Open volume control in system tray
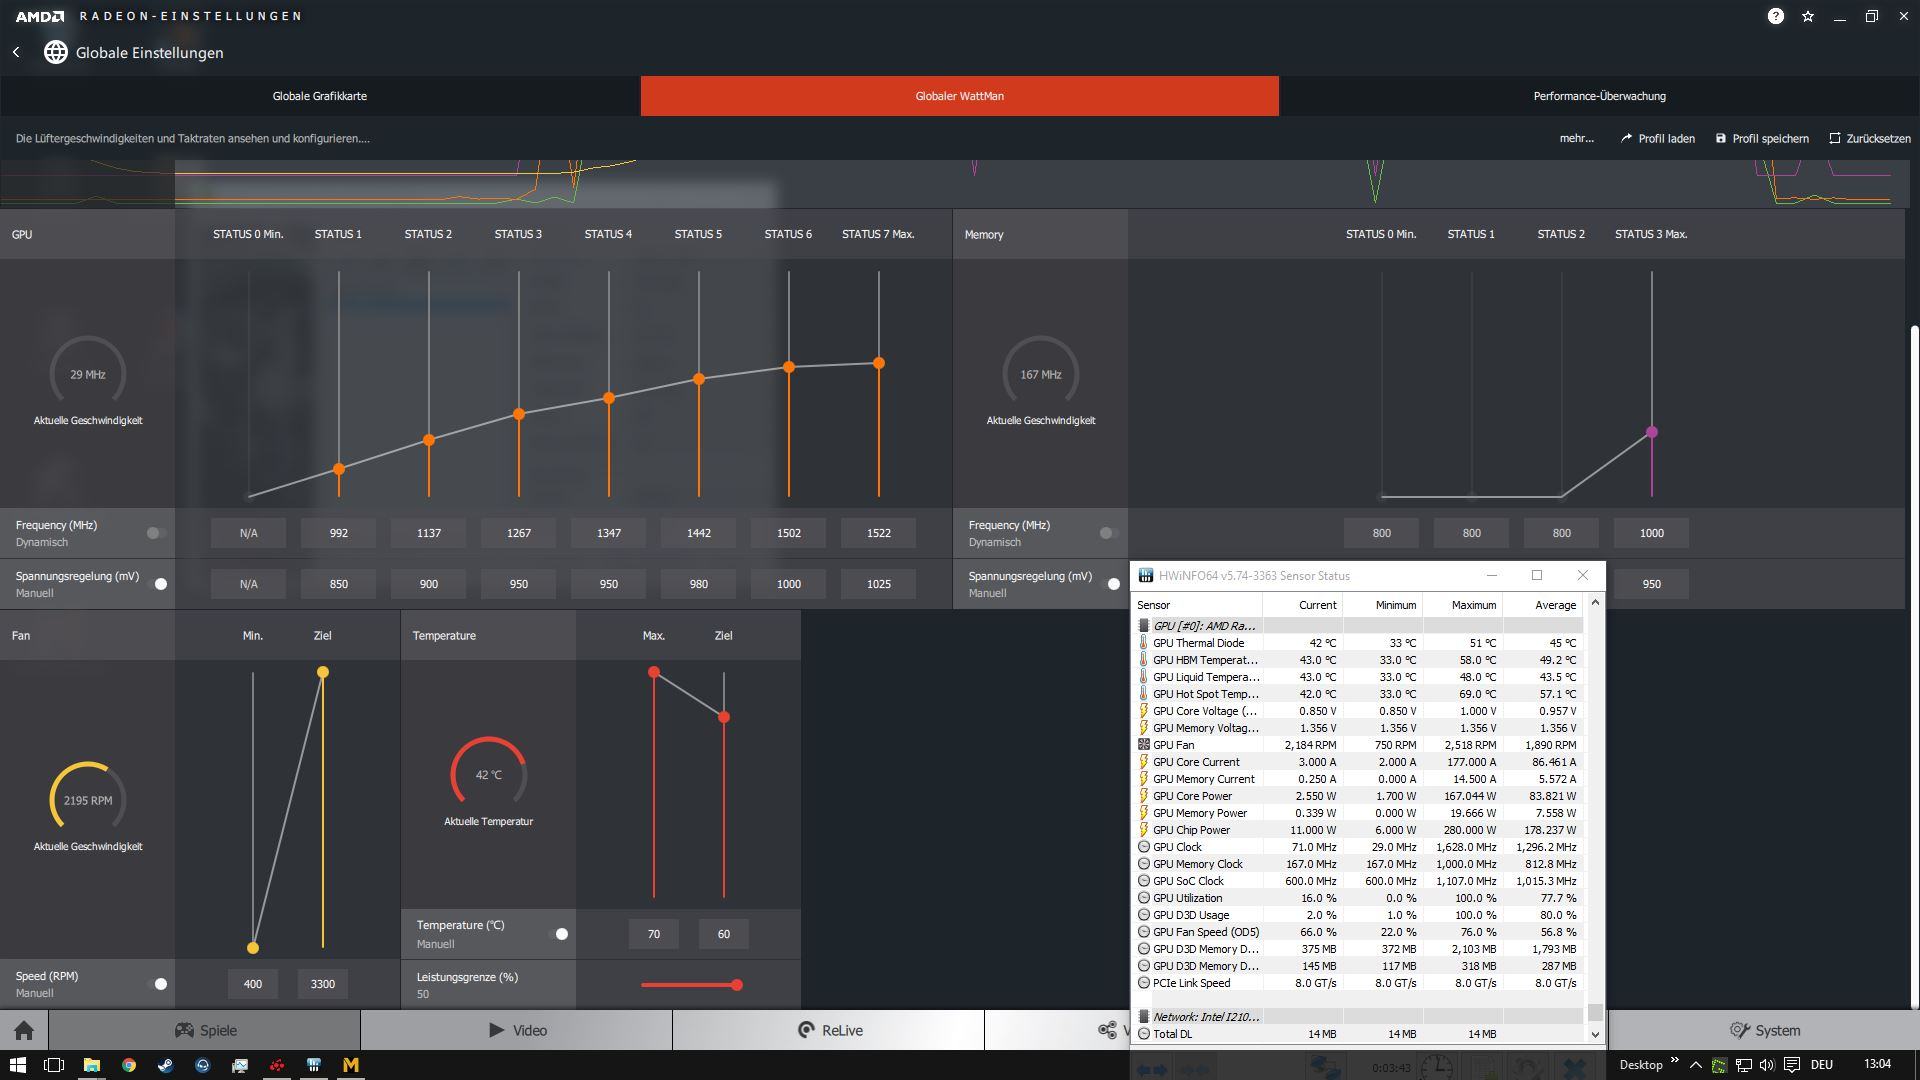 coord(1767,1065)
